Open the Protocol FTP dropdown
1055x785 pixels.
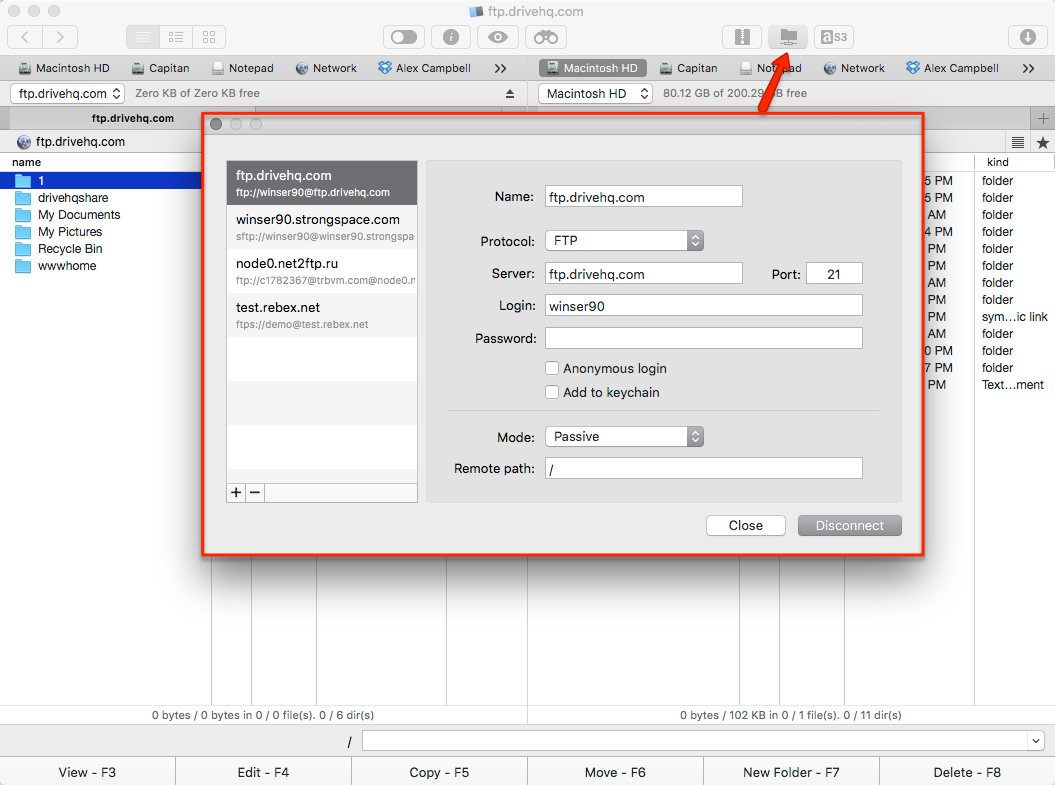pyautogui.click(x=624, y=241)
